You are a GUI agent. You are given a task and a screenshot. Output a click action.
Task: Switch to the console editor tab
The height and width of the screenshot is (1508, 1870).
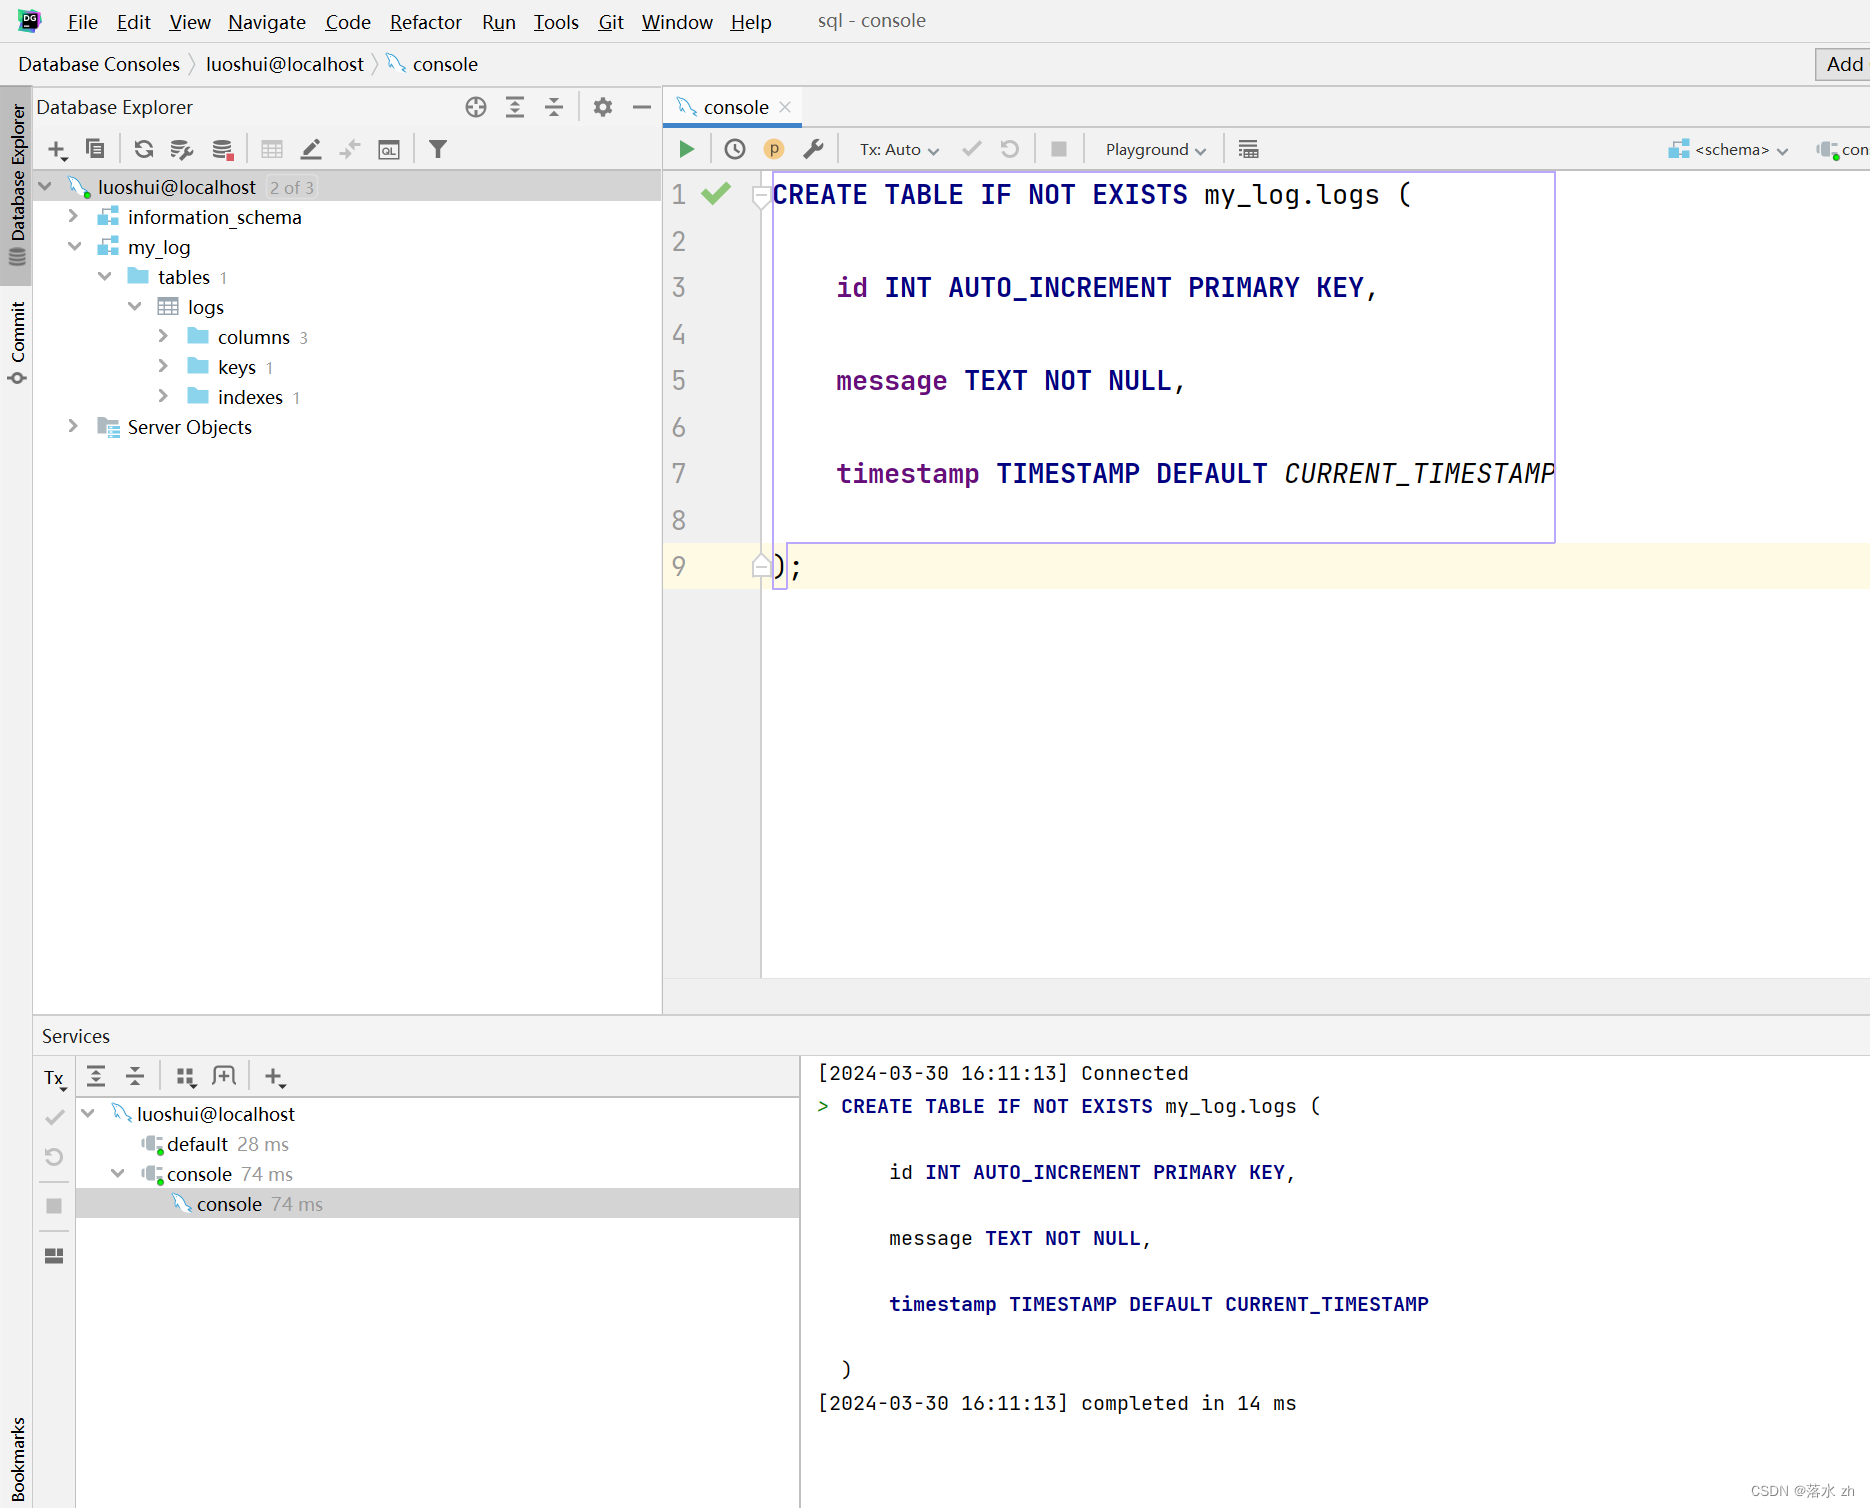click(x=736, y=106)
